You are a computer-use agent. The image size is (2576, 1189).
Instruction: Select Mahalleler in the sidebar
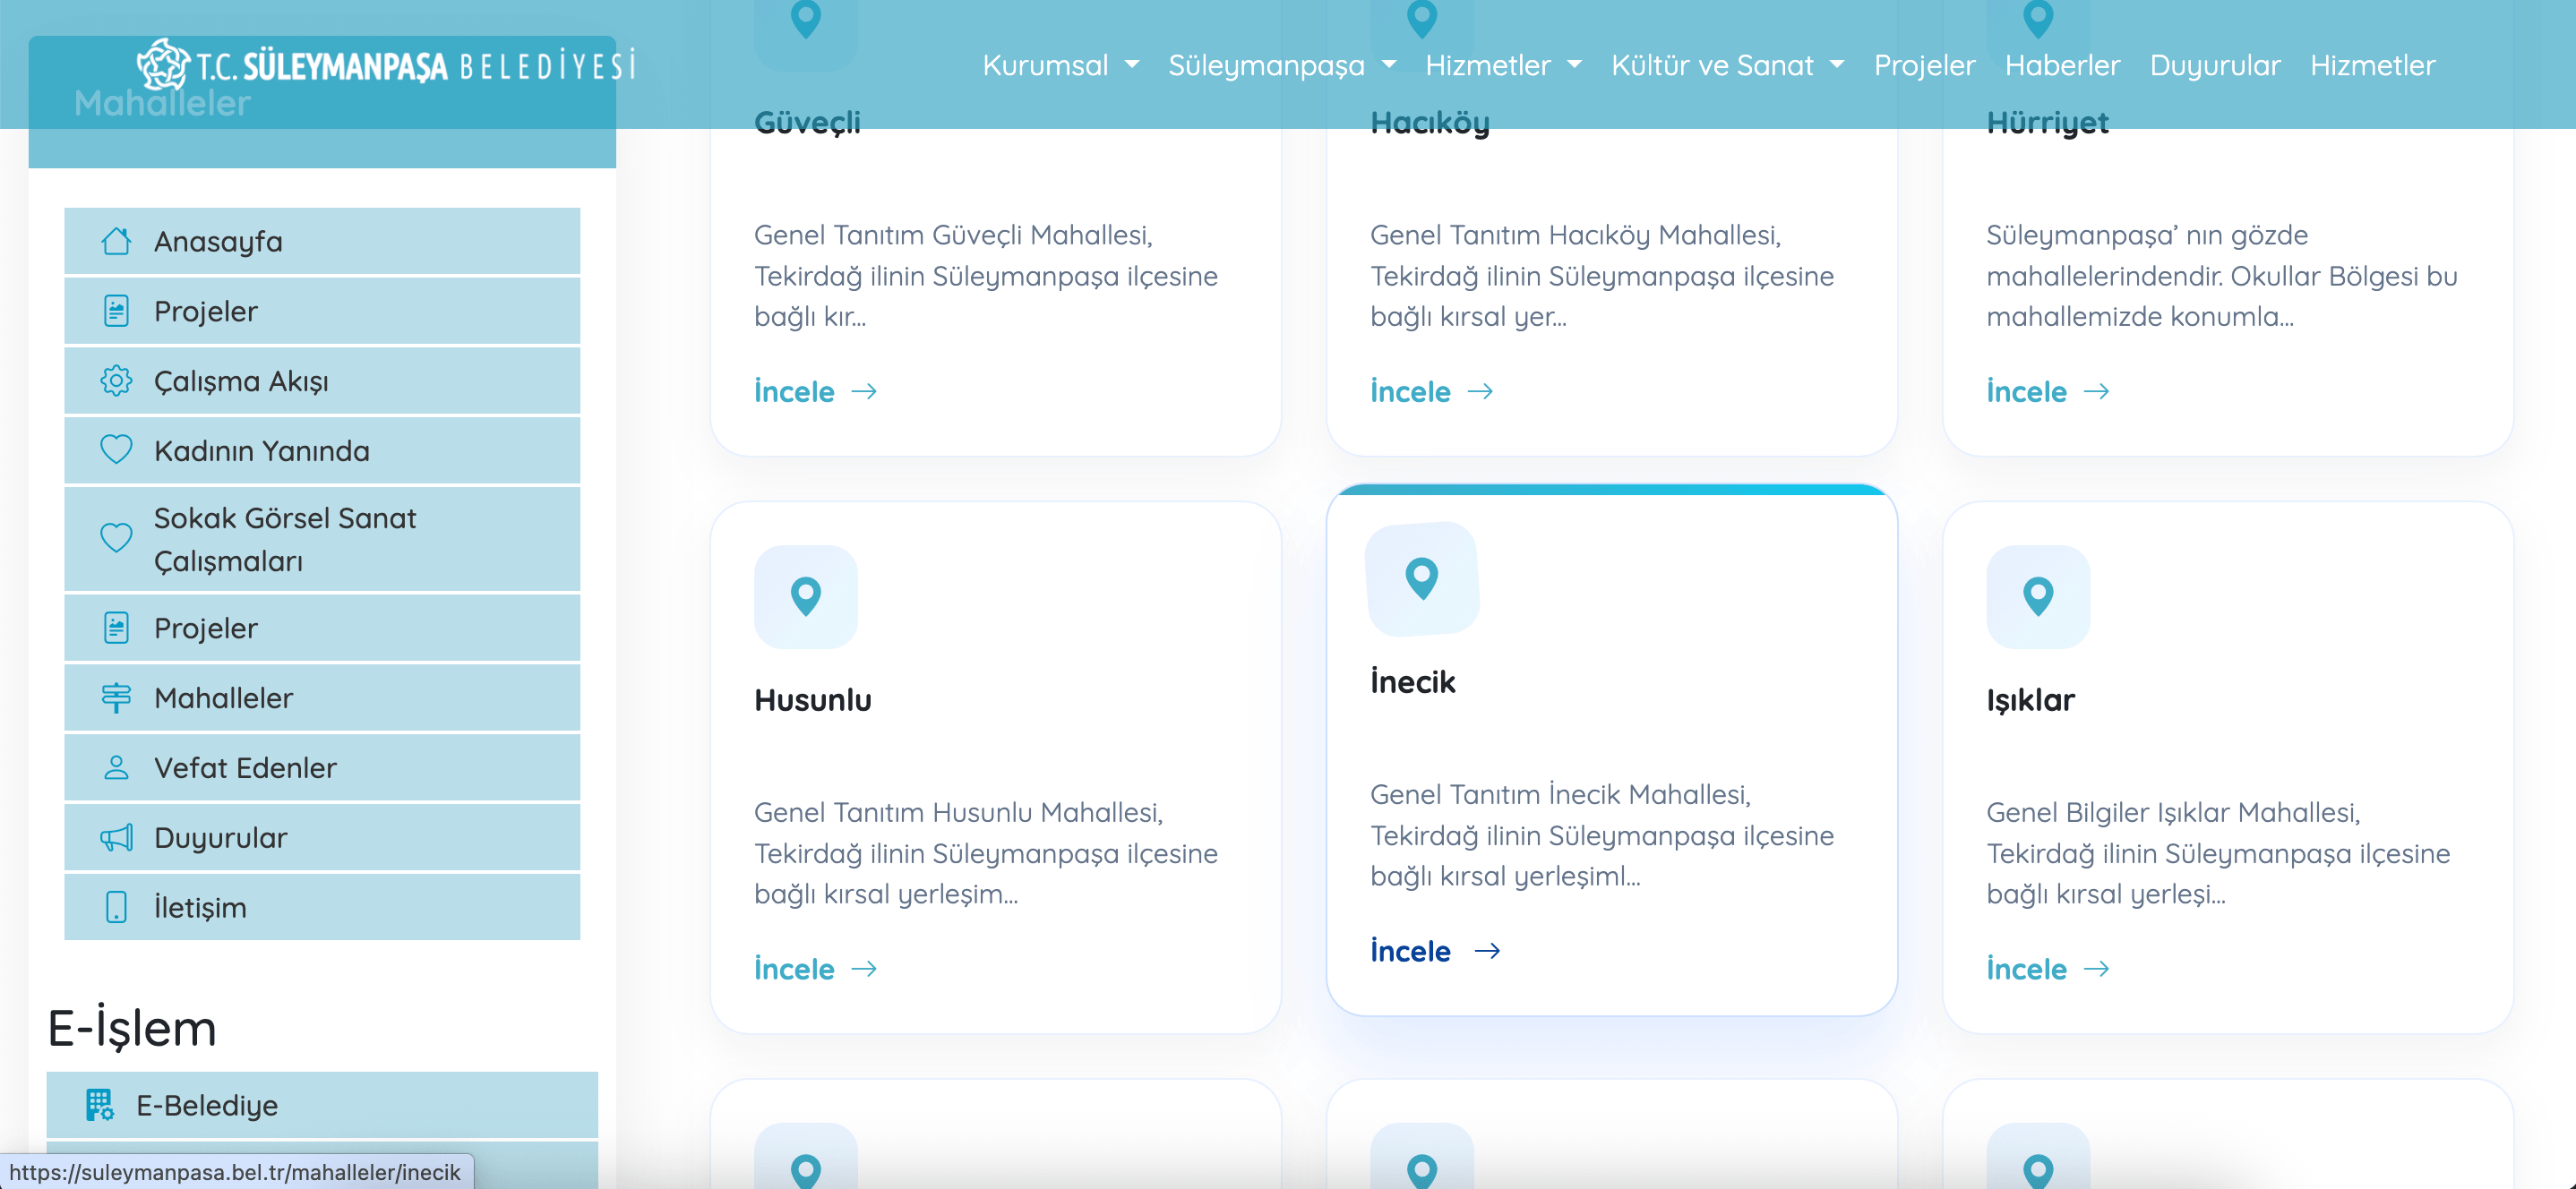pyautogui.click(x=322, y=698)
